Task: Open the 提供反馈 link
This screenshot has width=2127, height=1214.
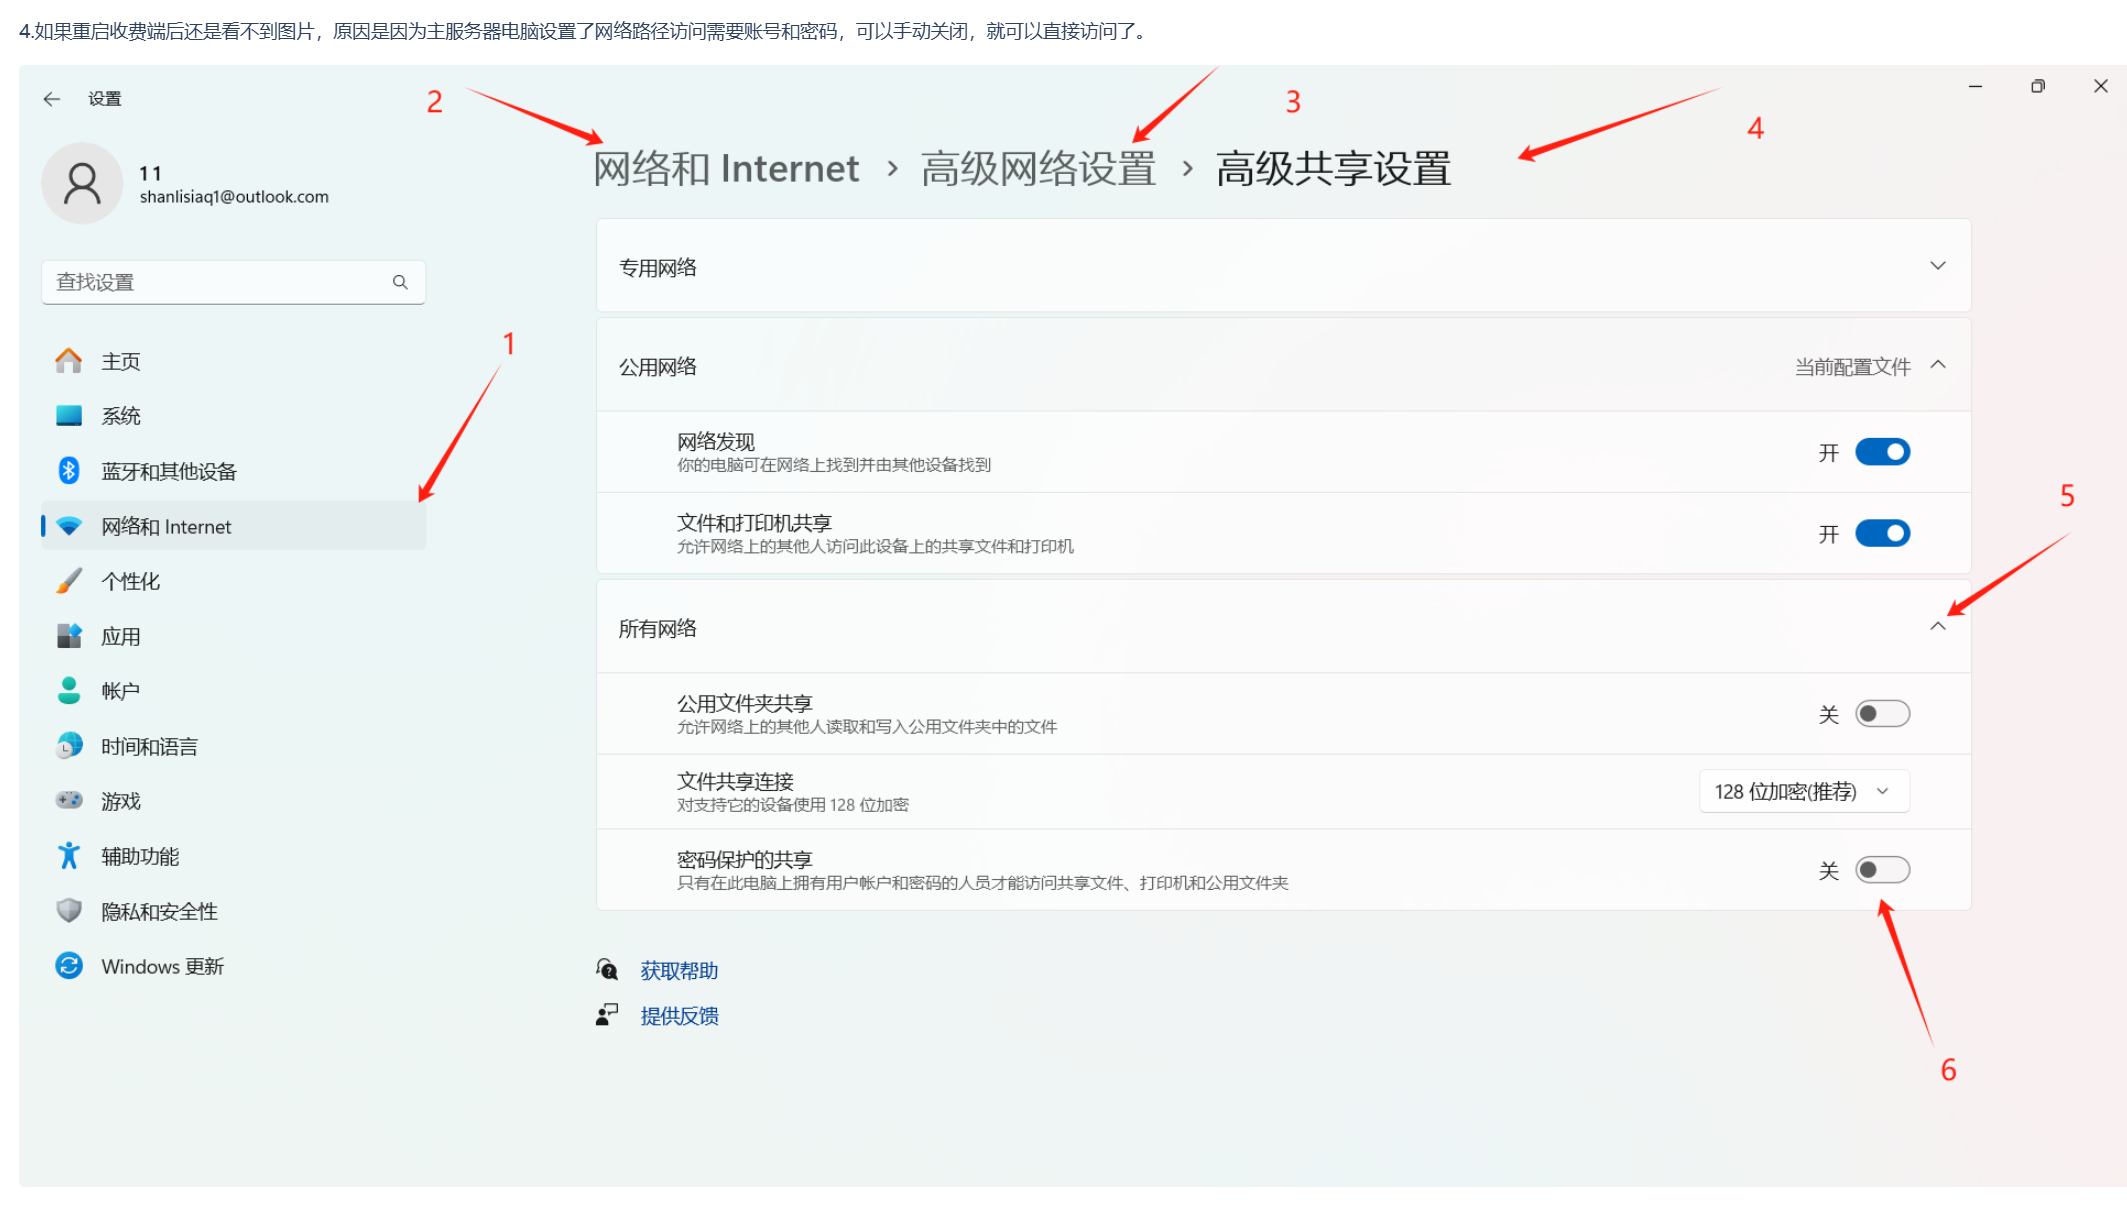Action: pos(679,1016)
